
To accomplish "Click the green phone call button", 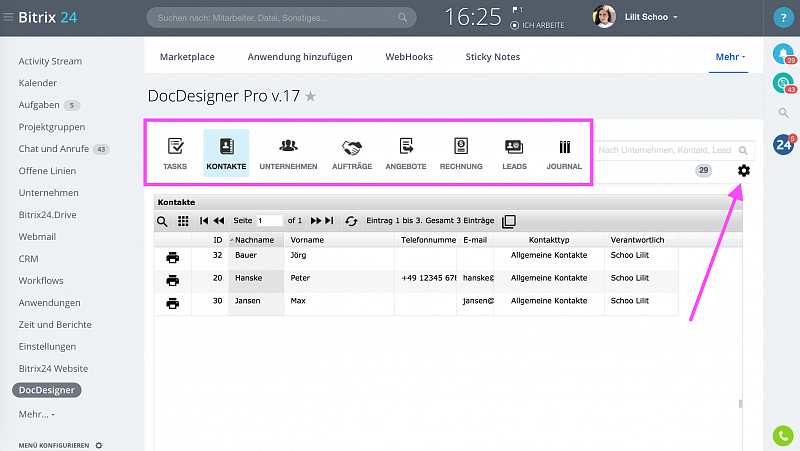I will (783, 436).
